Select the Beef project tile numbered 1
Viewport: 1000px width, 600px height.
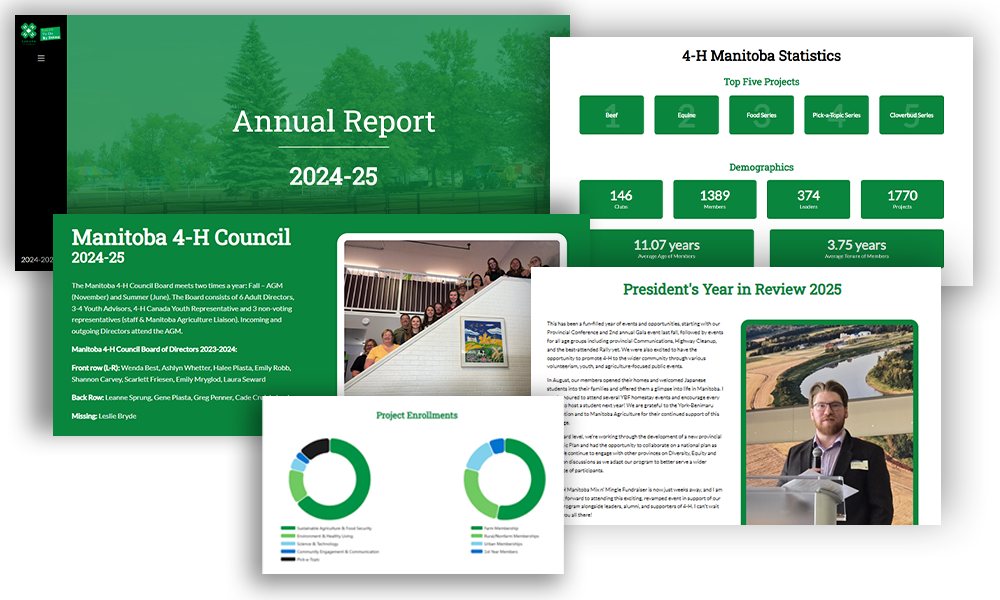pos(611,114)
